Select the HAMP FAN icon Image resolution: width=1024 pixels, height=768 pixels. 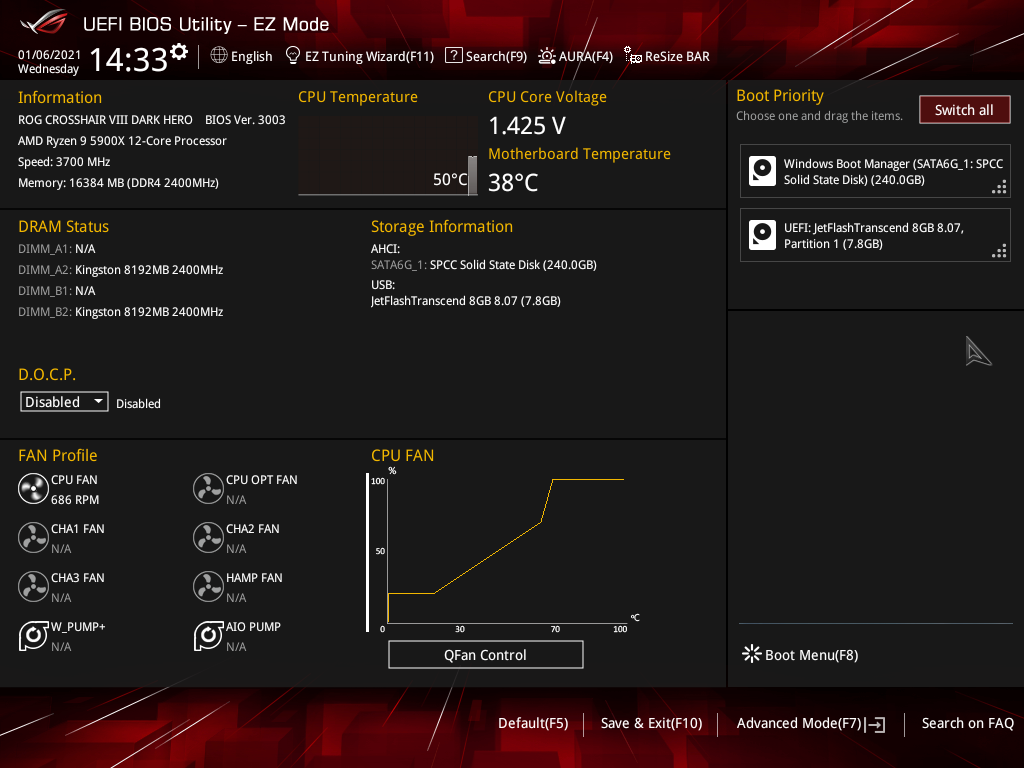tap(208, 586)
